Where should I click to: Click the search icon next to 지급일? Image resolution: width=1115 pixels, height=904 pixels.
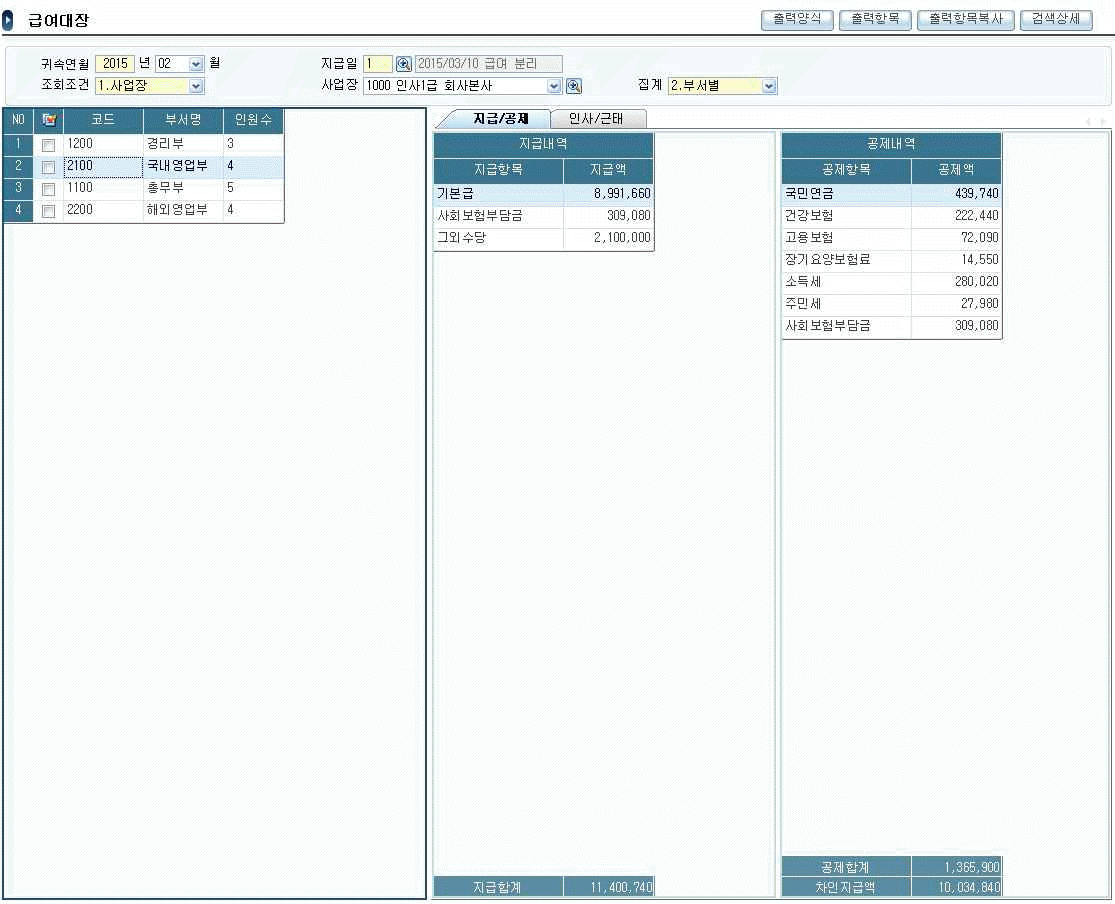pyautogui.click(x=404, y=64)
